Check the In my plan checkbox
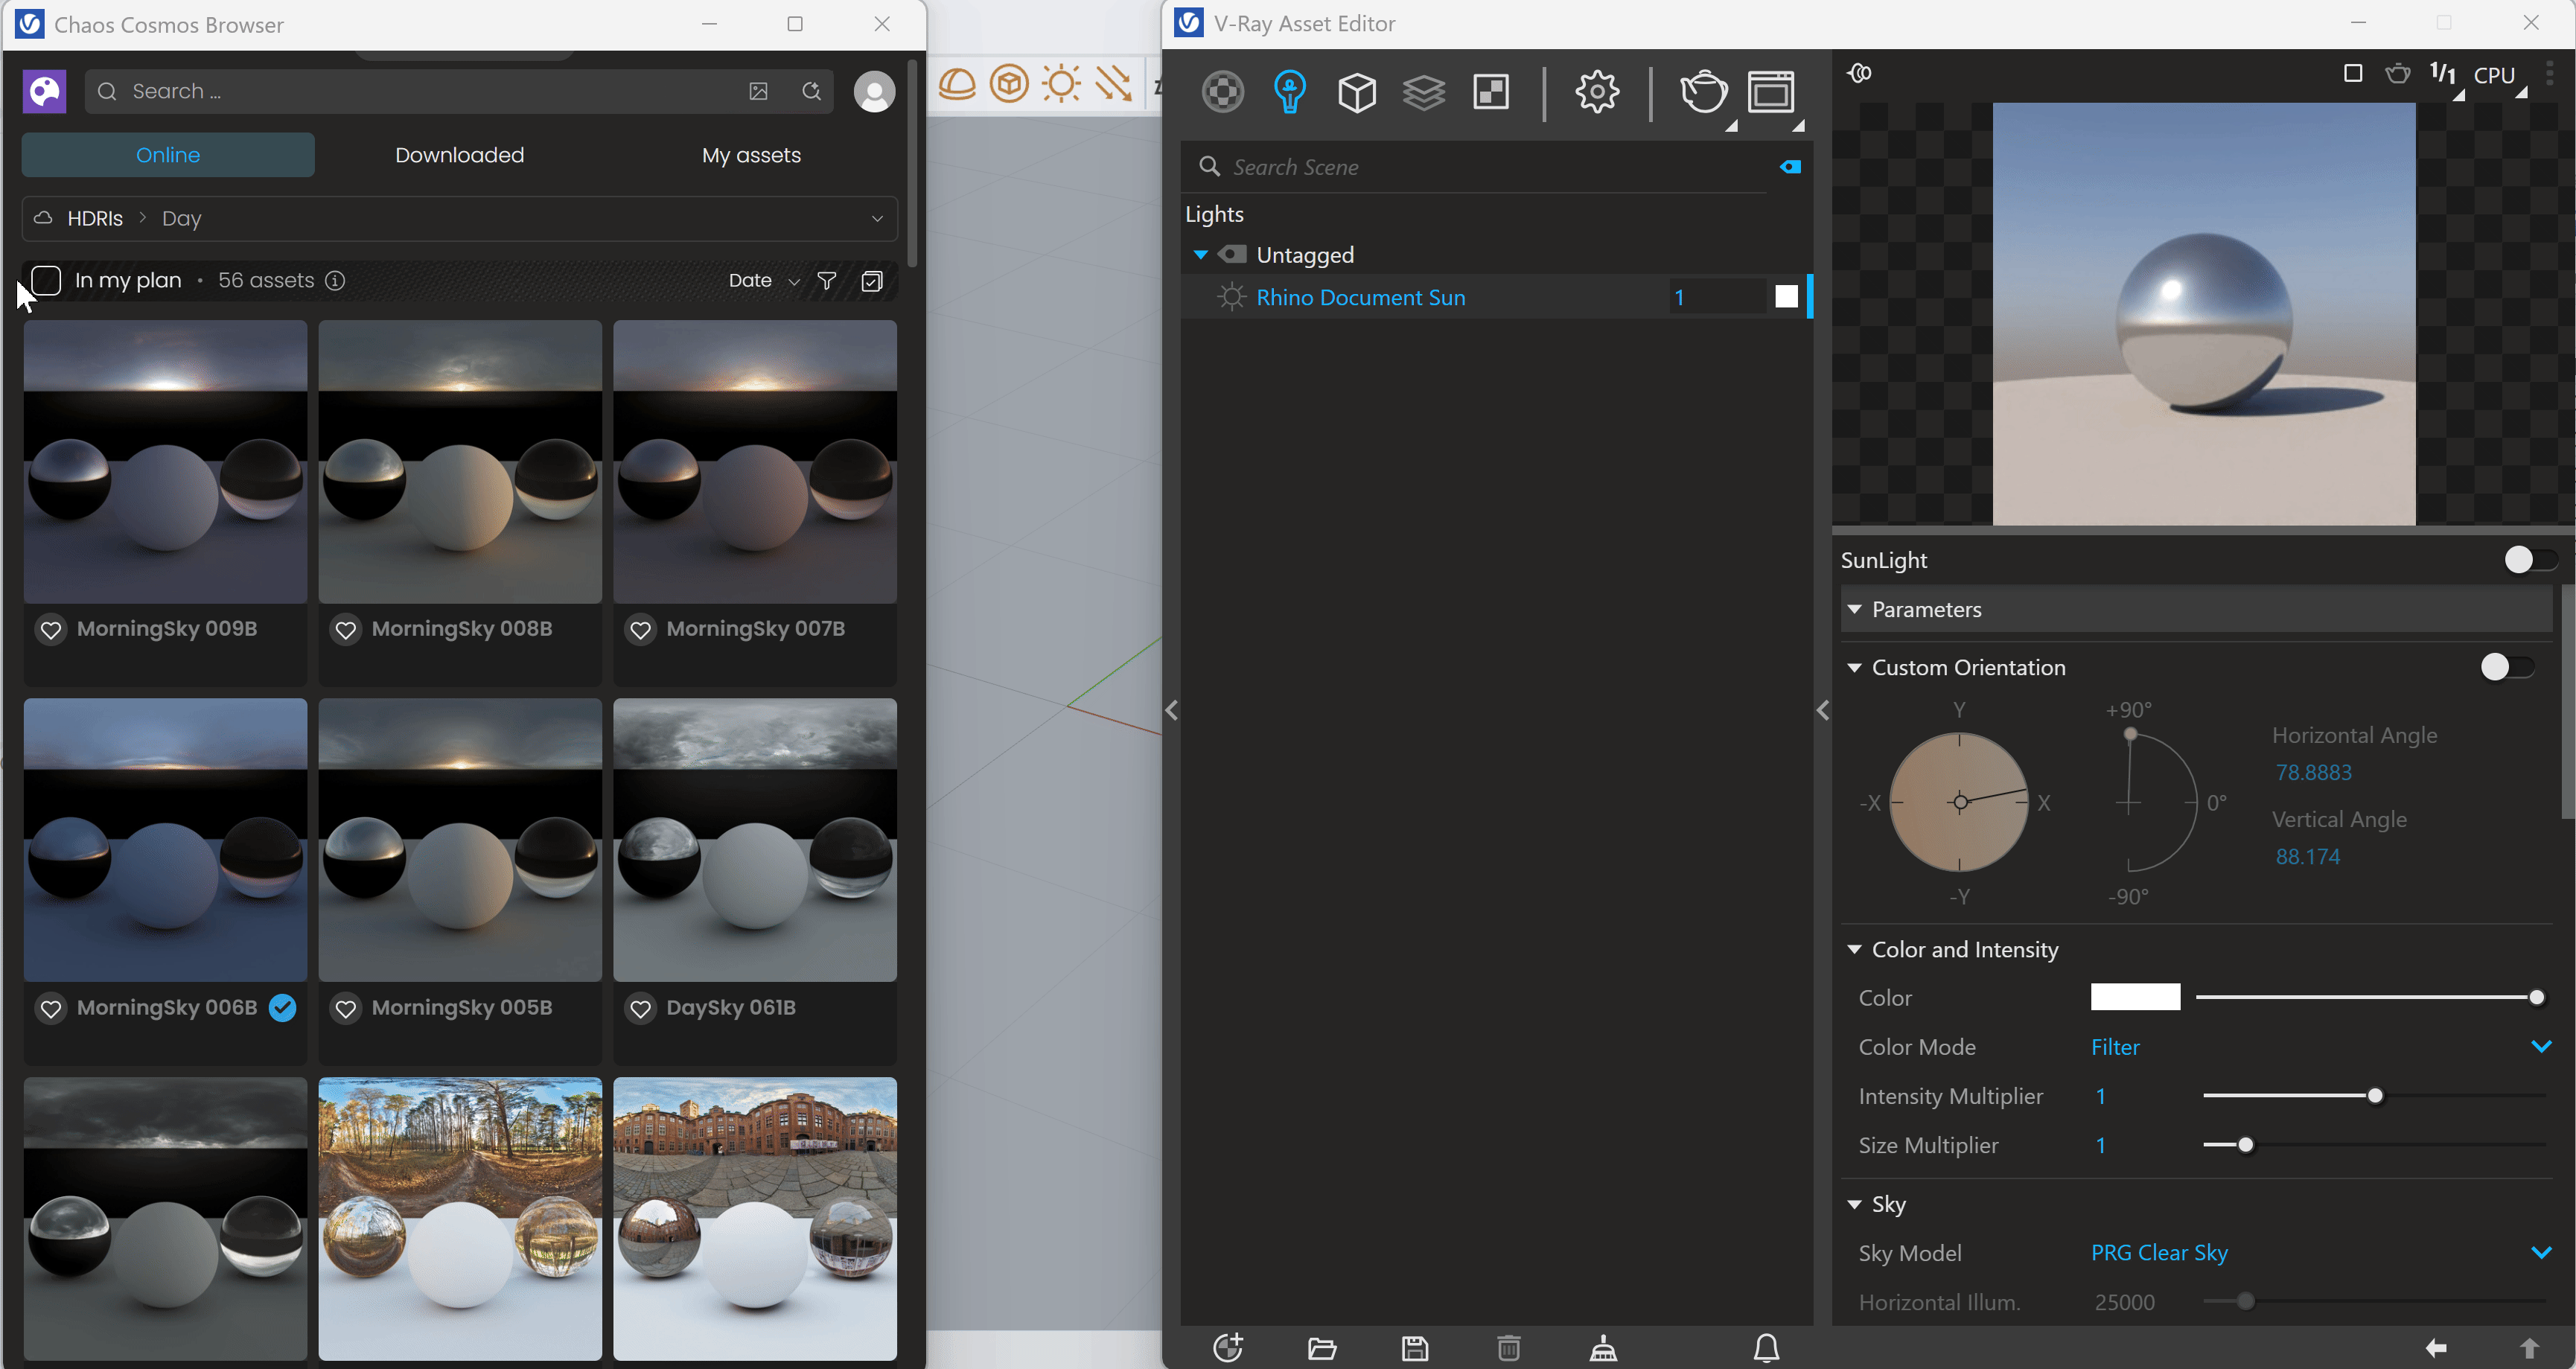This screenshot has height=1369, width=2576. click(x=46, y=280)
